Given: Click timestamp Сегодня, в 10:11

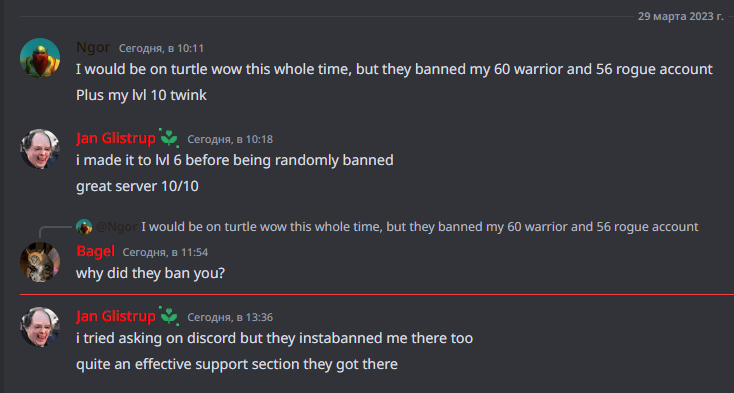Looking at the screenshot, I should (x=161, y=48).
